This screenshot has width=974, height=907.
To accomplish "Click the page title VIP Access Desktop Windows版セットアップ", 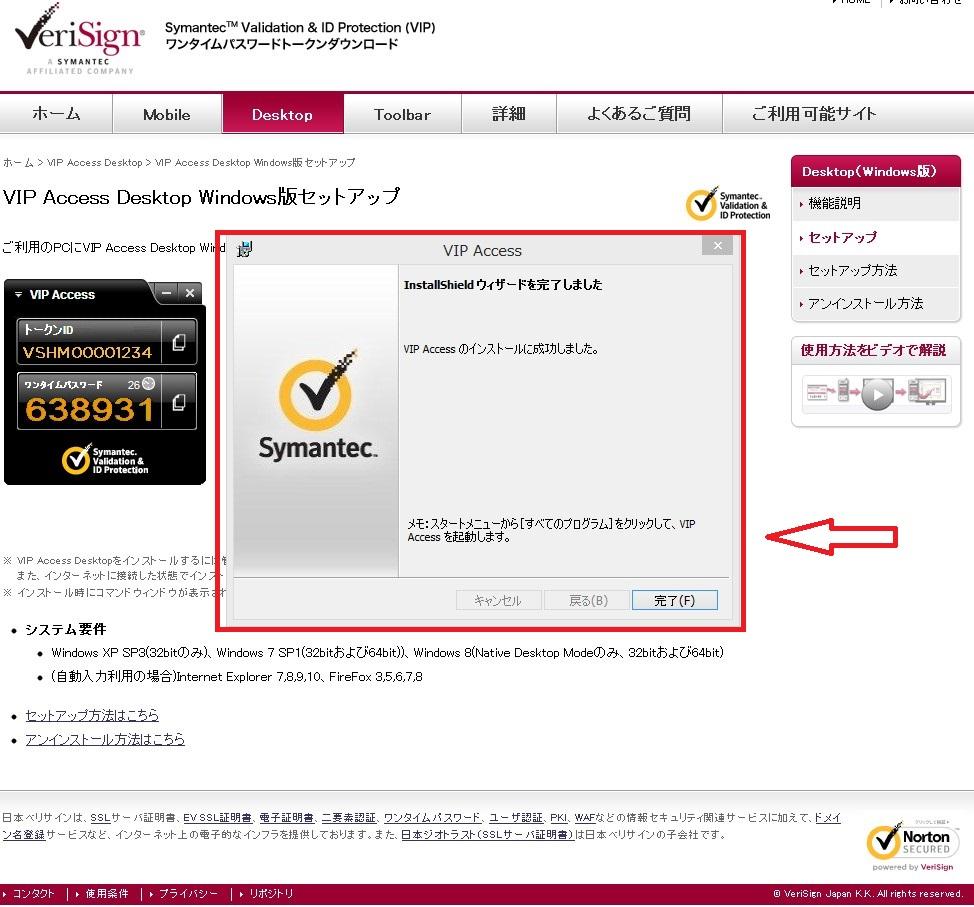I will (201, 197).
